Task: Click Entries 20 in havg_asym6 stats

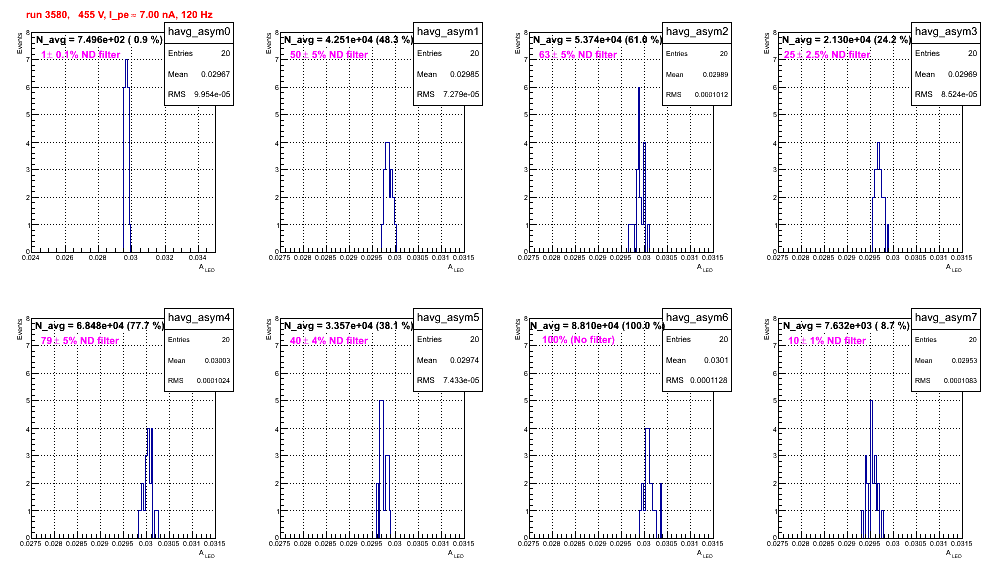Action: tap(697, 340)
